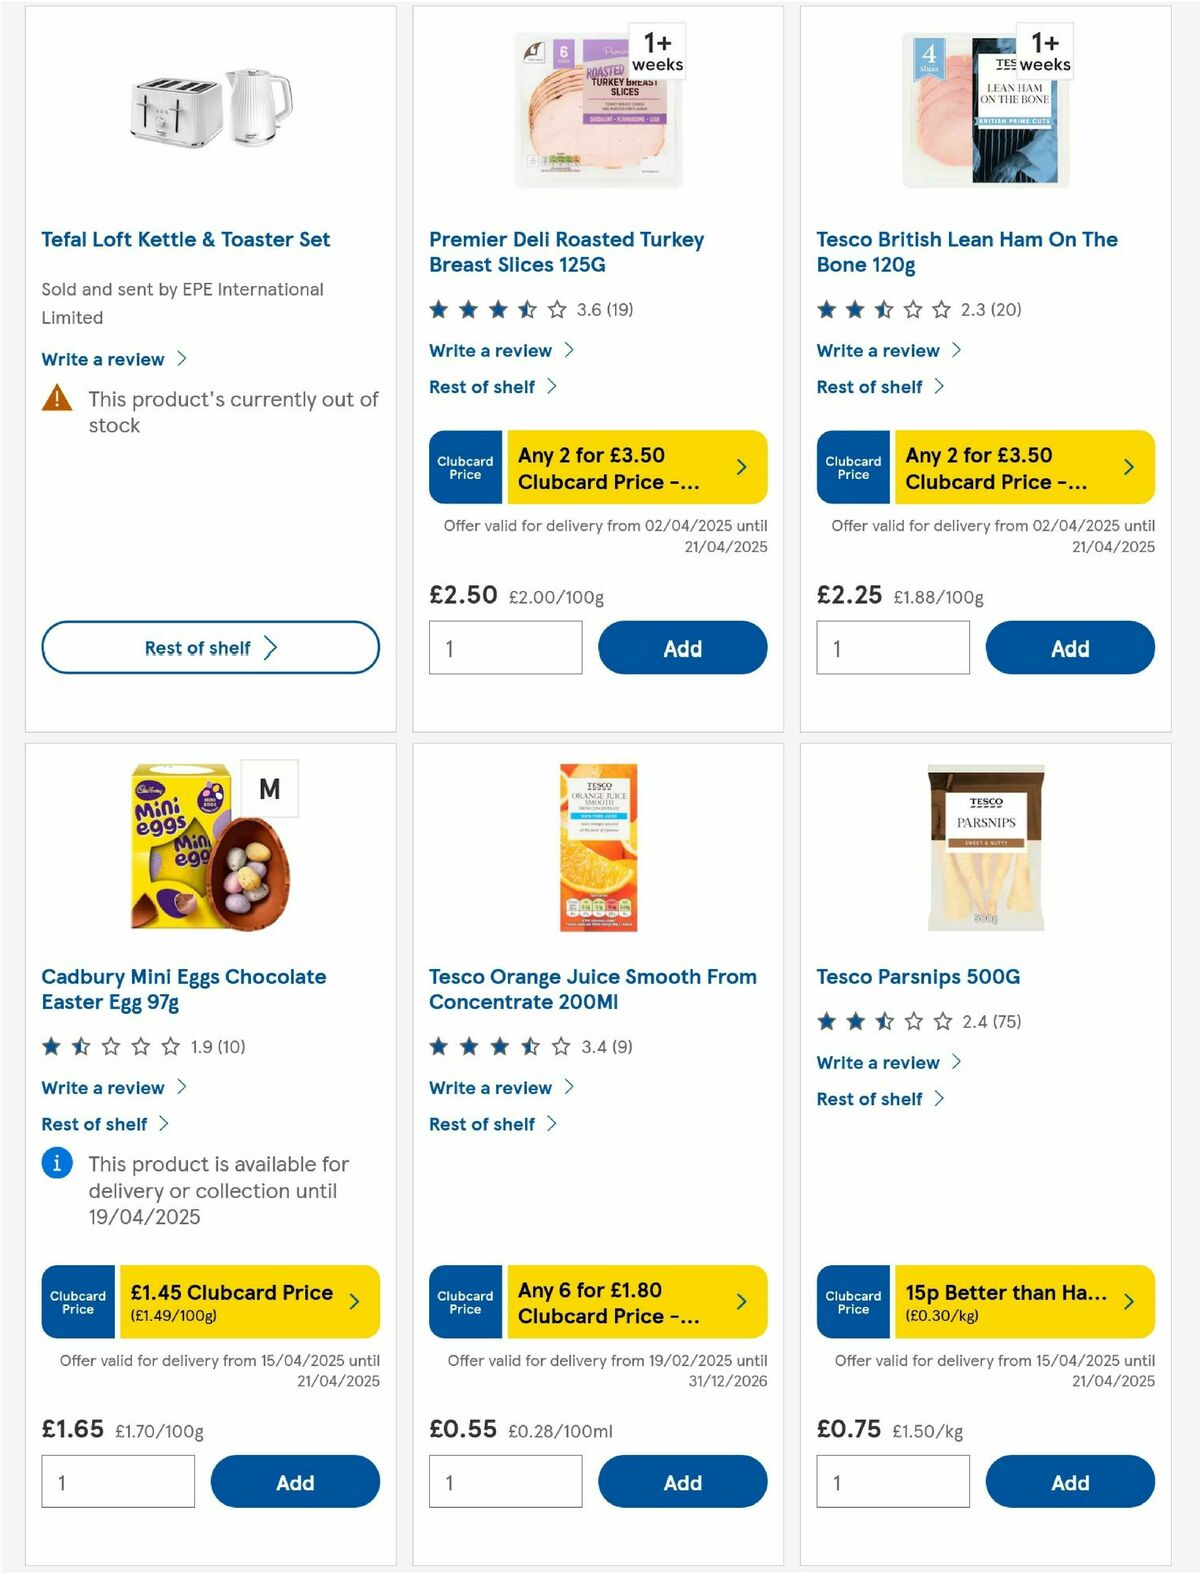The image size is (1200, 1574).
Task: Add Premier Deli Turkey Breast Slices to basket
Action: 682,648
